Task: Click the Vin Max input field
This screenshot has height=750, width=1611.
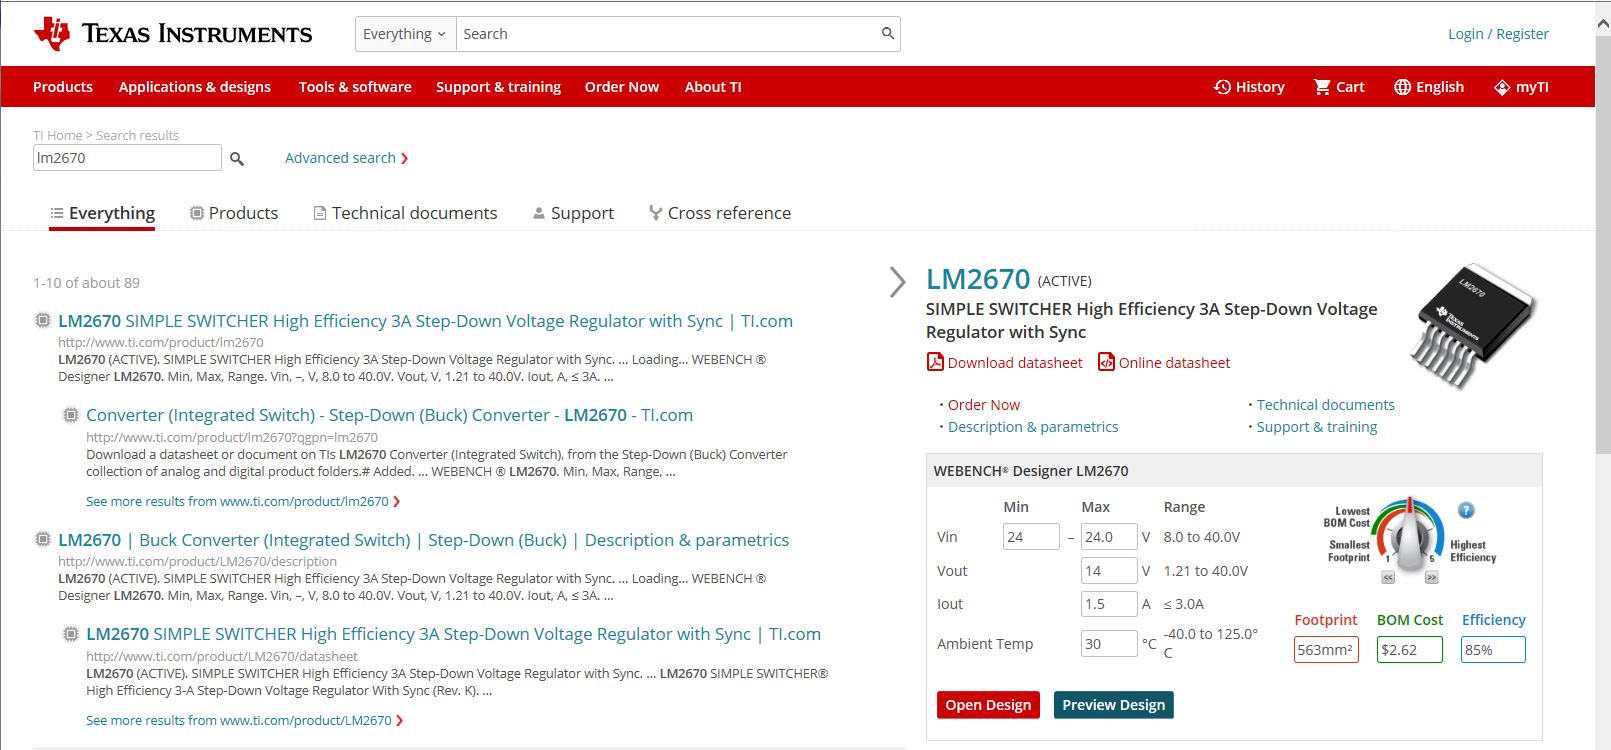Action: click(x=1109, y=537)
